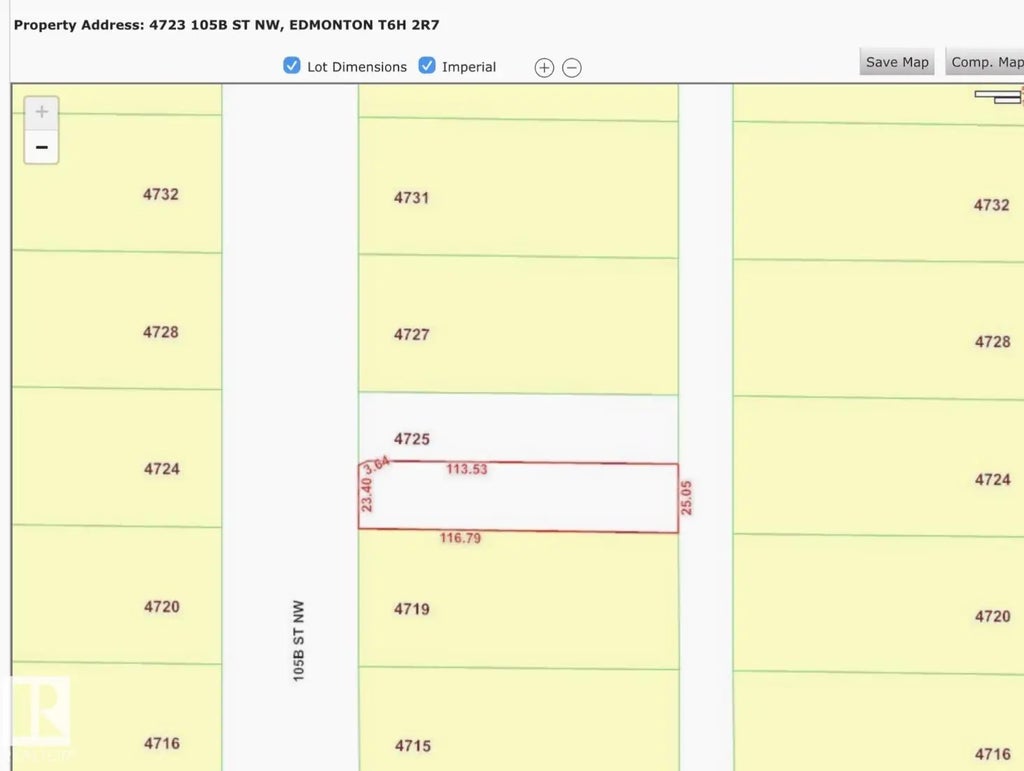
Task: Click the 25.05 rear dimension label
Action: click(x=687, y=497)
